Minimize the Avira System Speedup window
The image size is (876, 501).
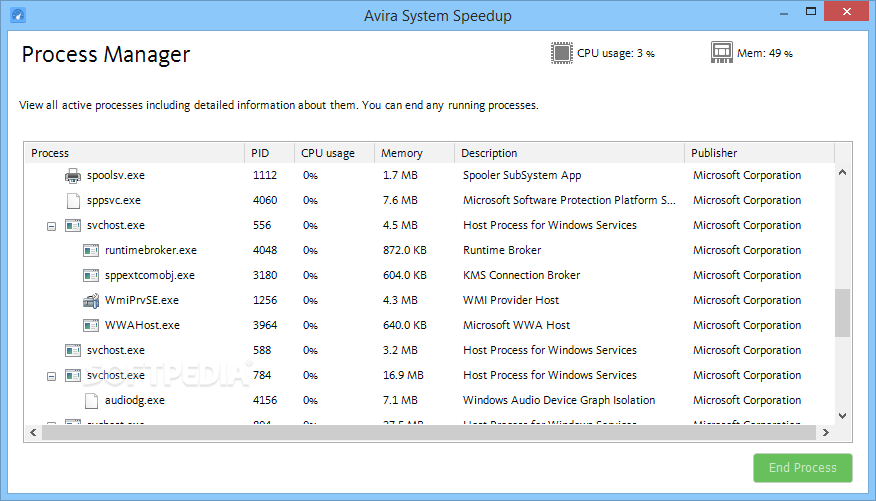(x=784, y=12)
